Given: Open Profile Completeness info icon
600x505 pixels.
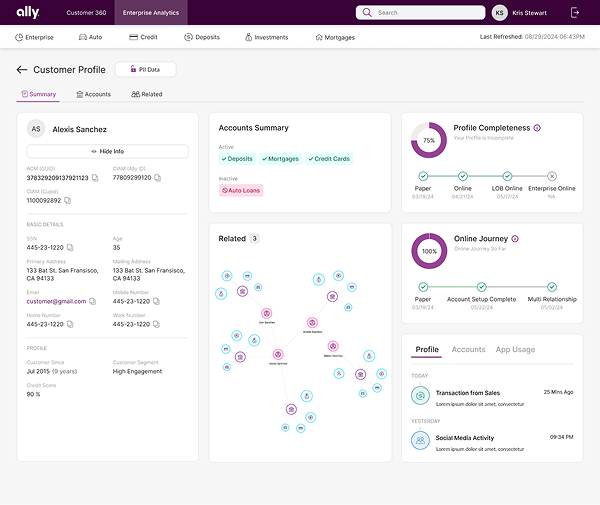Looking at the screenshot, I should pos(537,128).
